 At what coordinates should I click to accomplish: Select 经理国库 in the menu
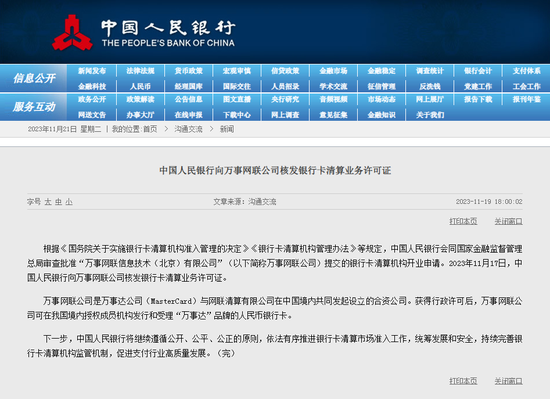189,86
